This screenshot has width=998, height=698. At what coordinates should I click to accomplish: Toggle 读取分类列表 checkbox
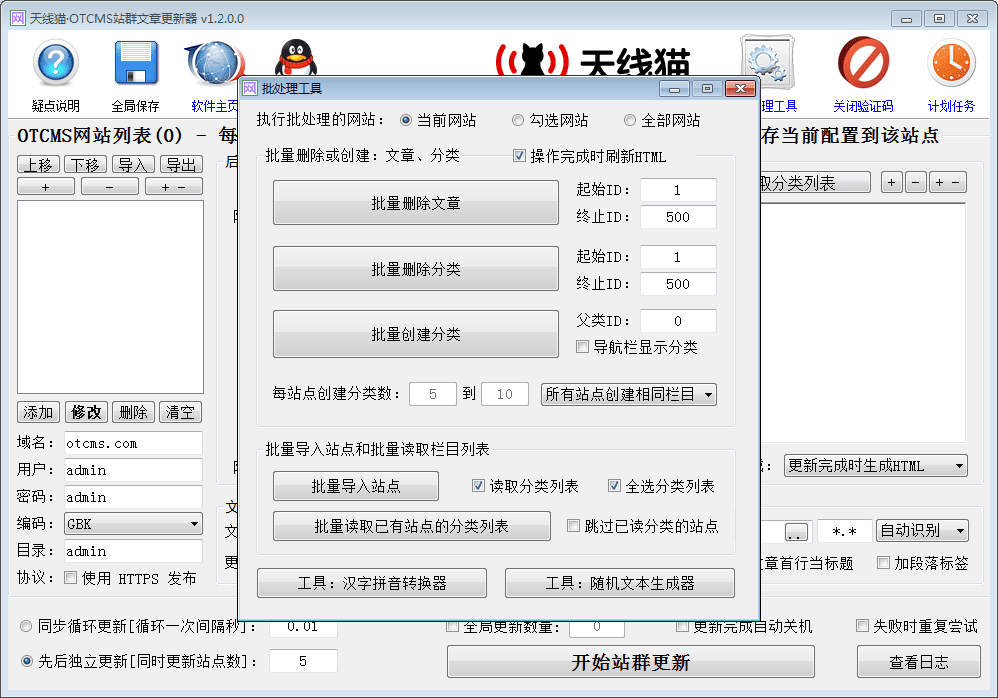478,486
